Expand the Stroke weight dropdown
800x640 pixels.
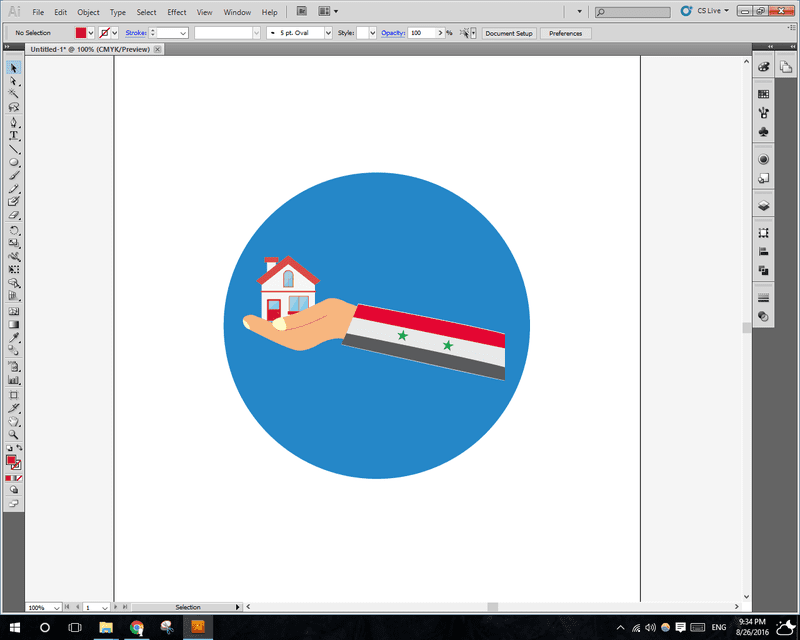point(183,33)
